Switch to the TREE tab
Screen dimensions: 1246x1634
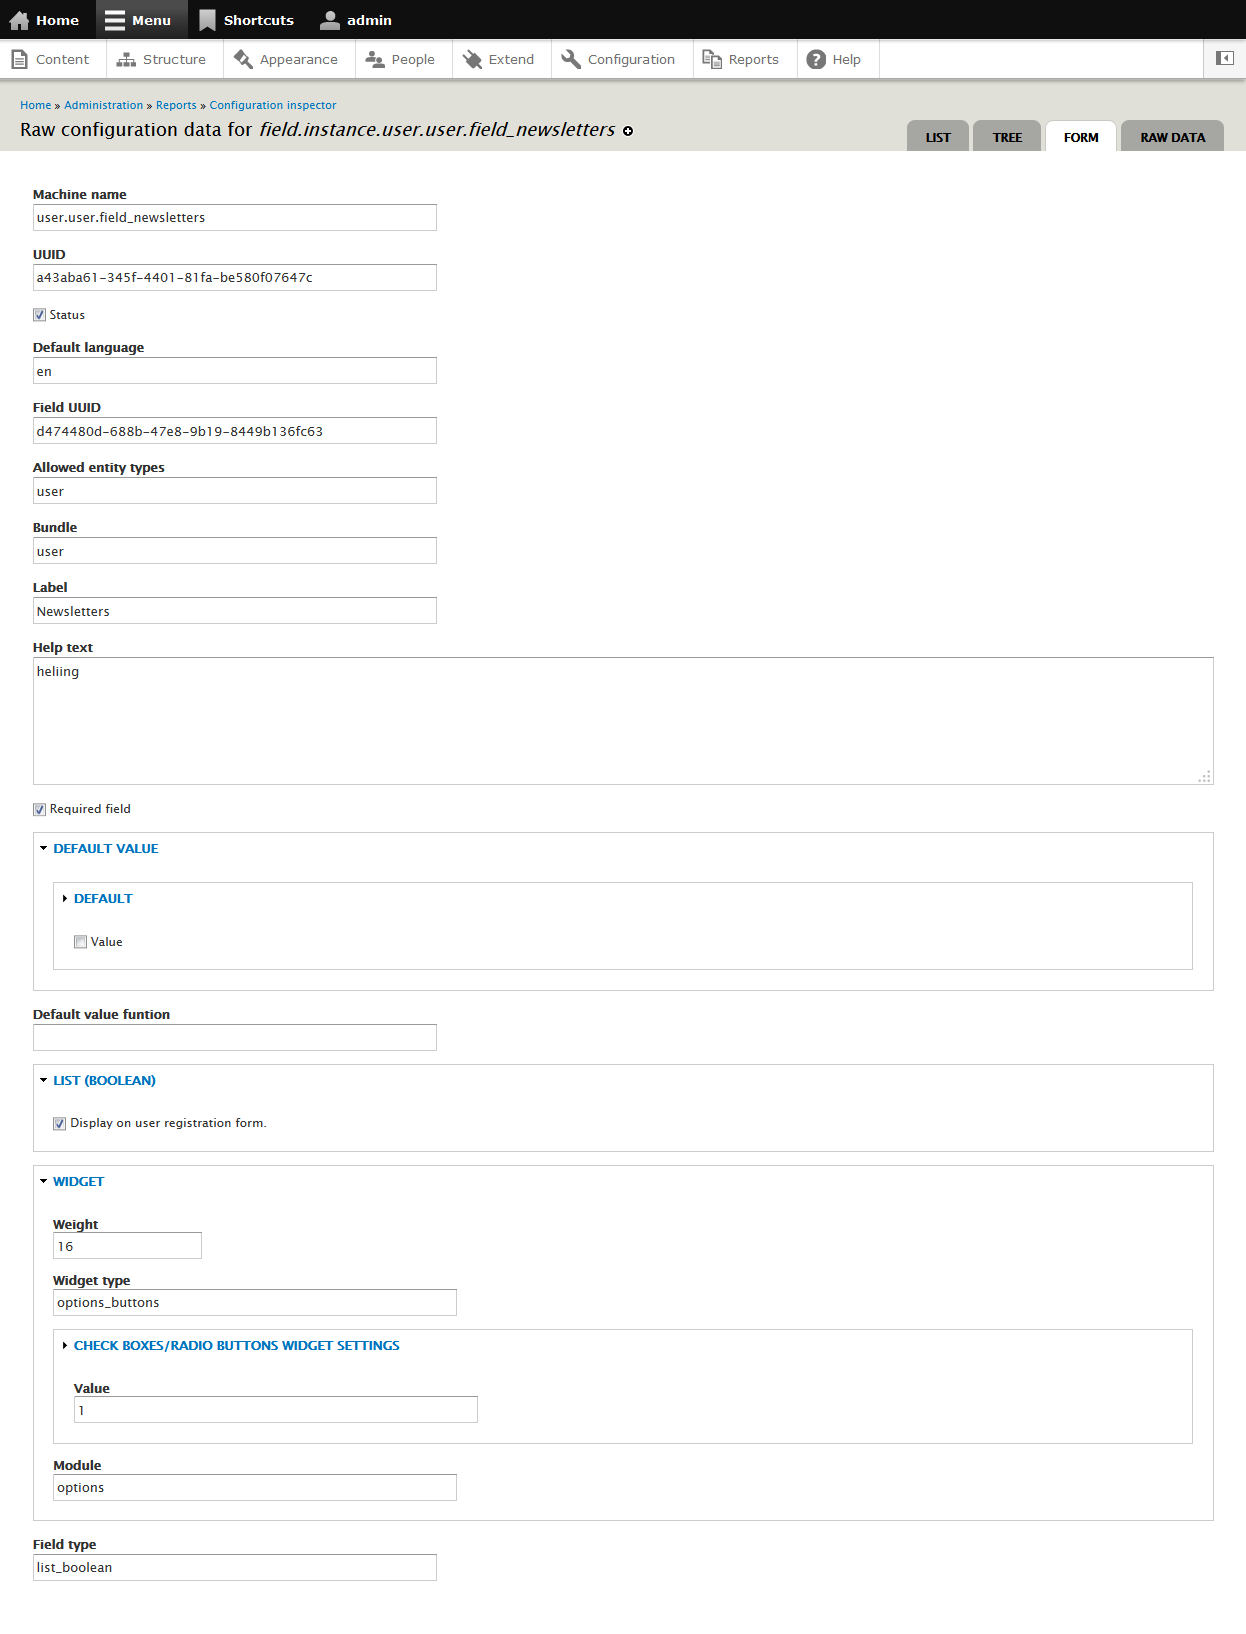coord(1007,136)
